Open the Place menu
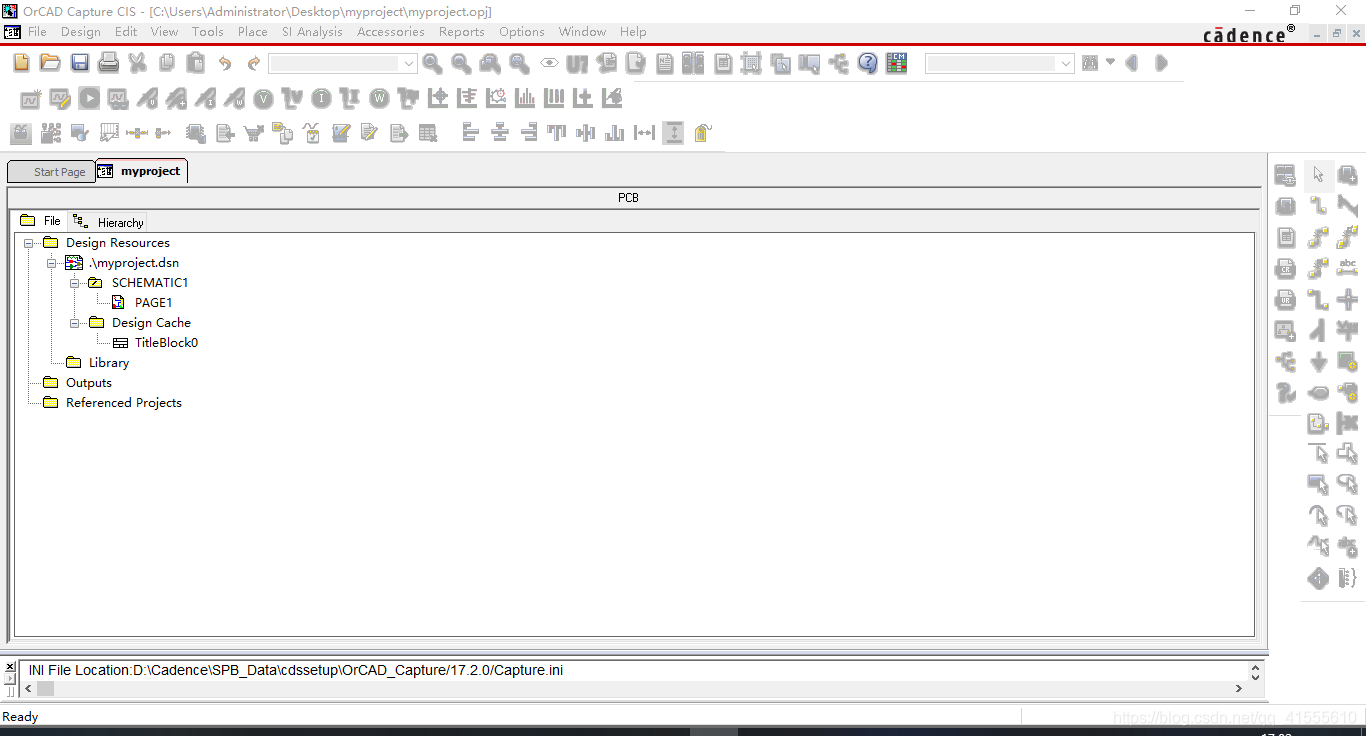This screenshot has height=736, width=1366. 252,32
